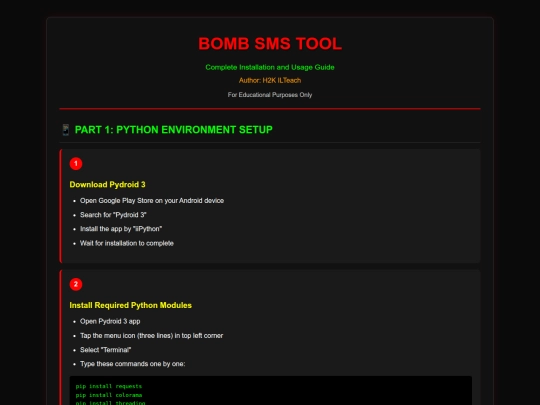Click the red step 2 number badge

(x=76, y=284)
